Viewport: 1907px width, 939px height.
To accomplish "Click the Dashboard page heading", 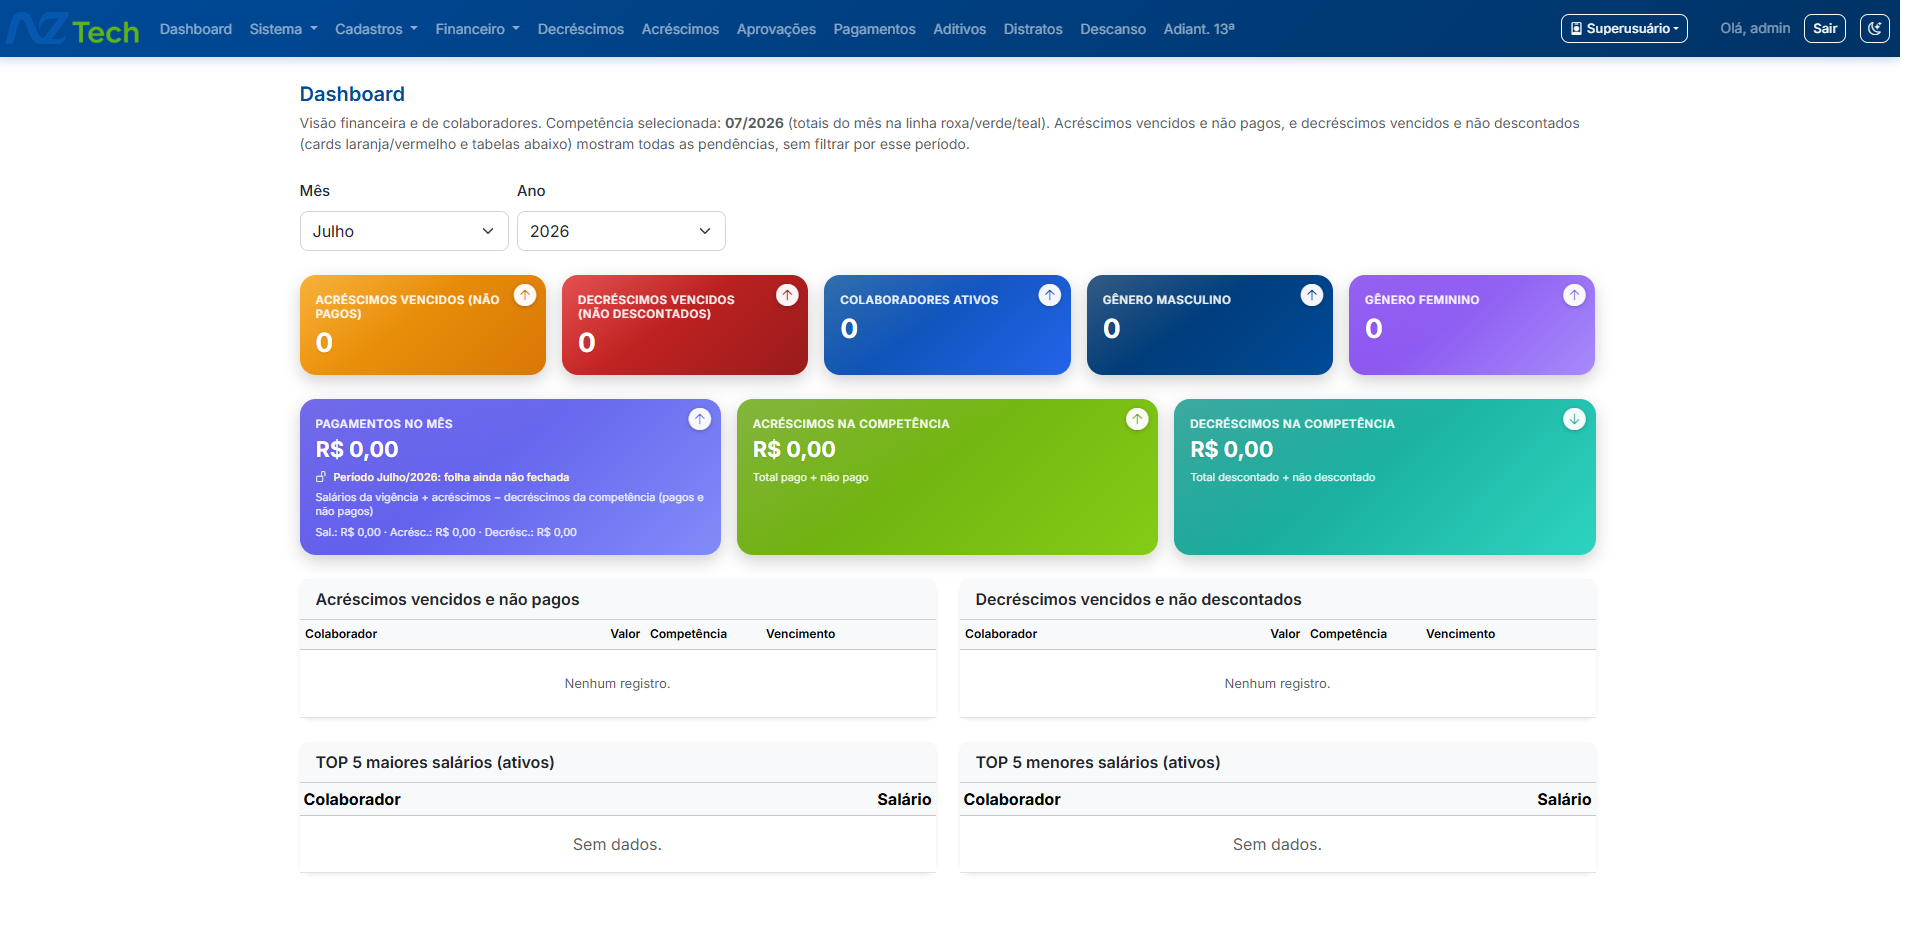I will (x=352, y=94).
